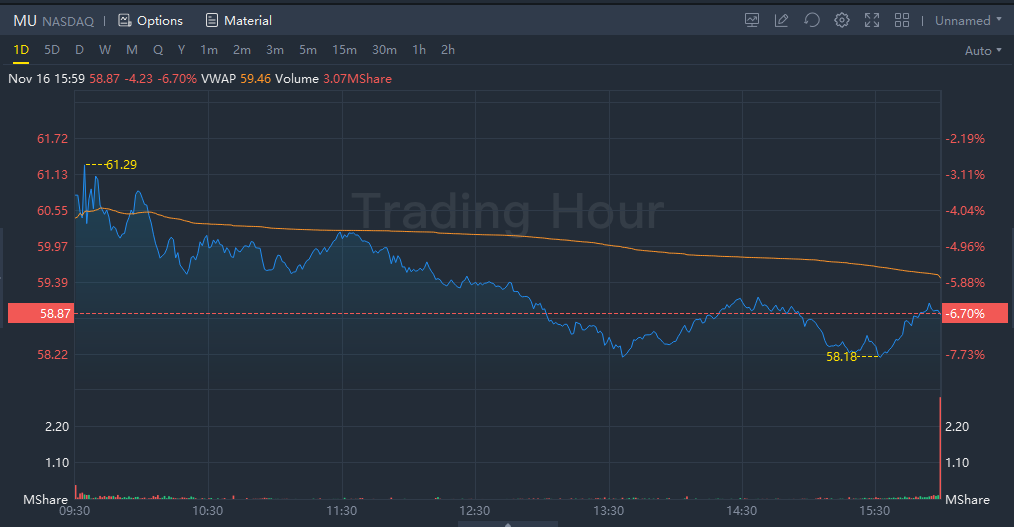Screen dimensions: 1014x527
Task: Select the weekly W timeframe
Action: (x=105, y=50)
